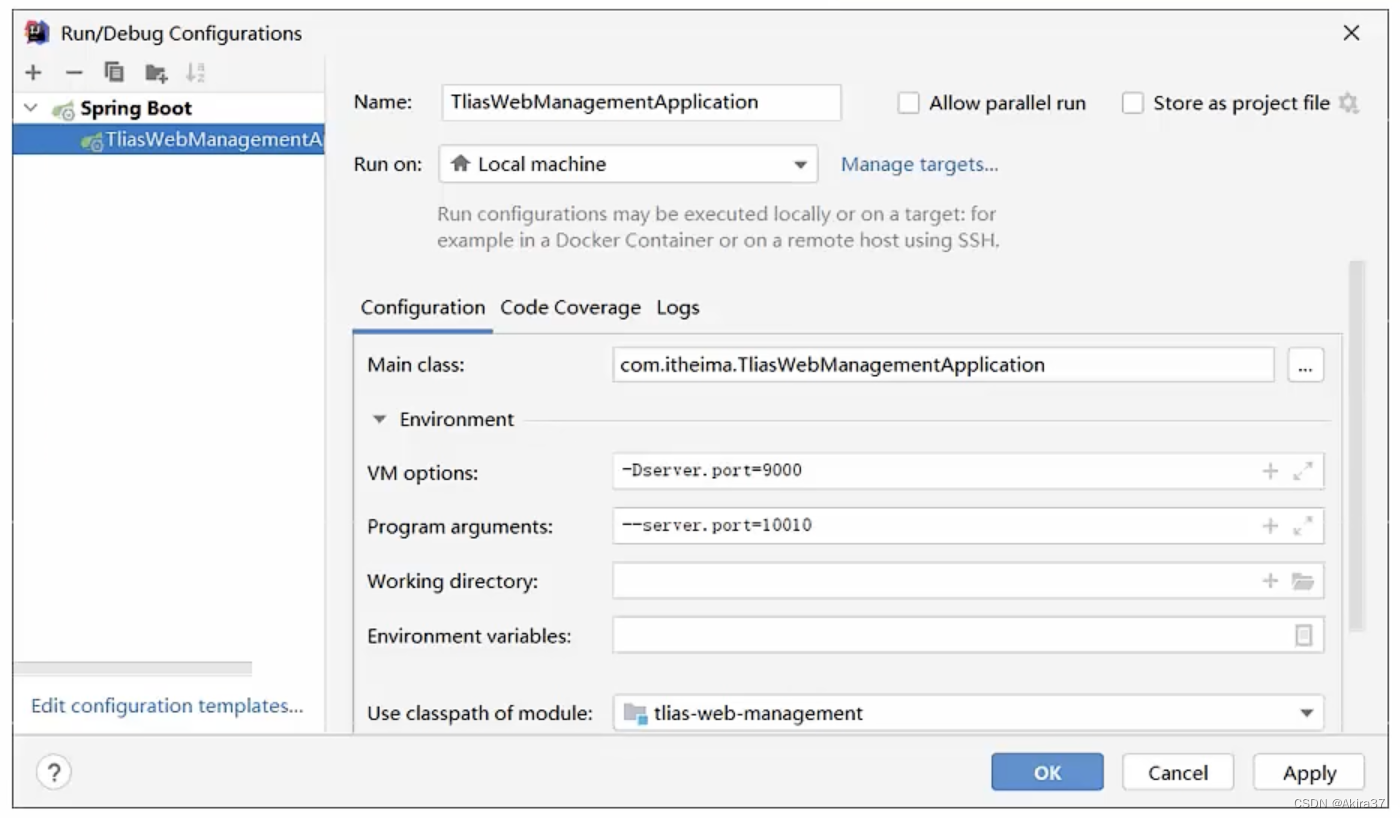Expand the VM options field editor
The image size is (1400, 818).
click(x=1302, y=471)
